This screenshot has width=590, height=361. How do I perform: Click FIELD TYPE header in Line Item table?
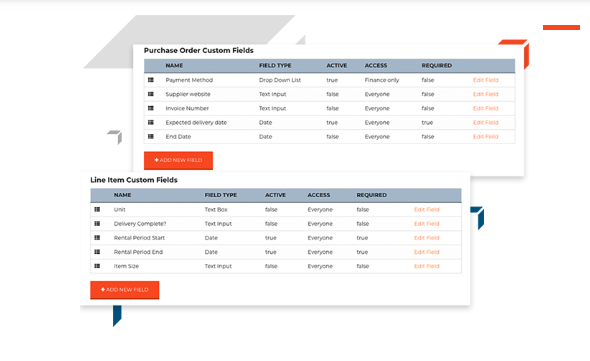pyautogui.click(x=221, y=195)
